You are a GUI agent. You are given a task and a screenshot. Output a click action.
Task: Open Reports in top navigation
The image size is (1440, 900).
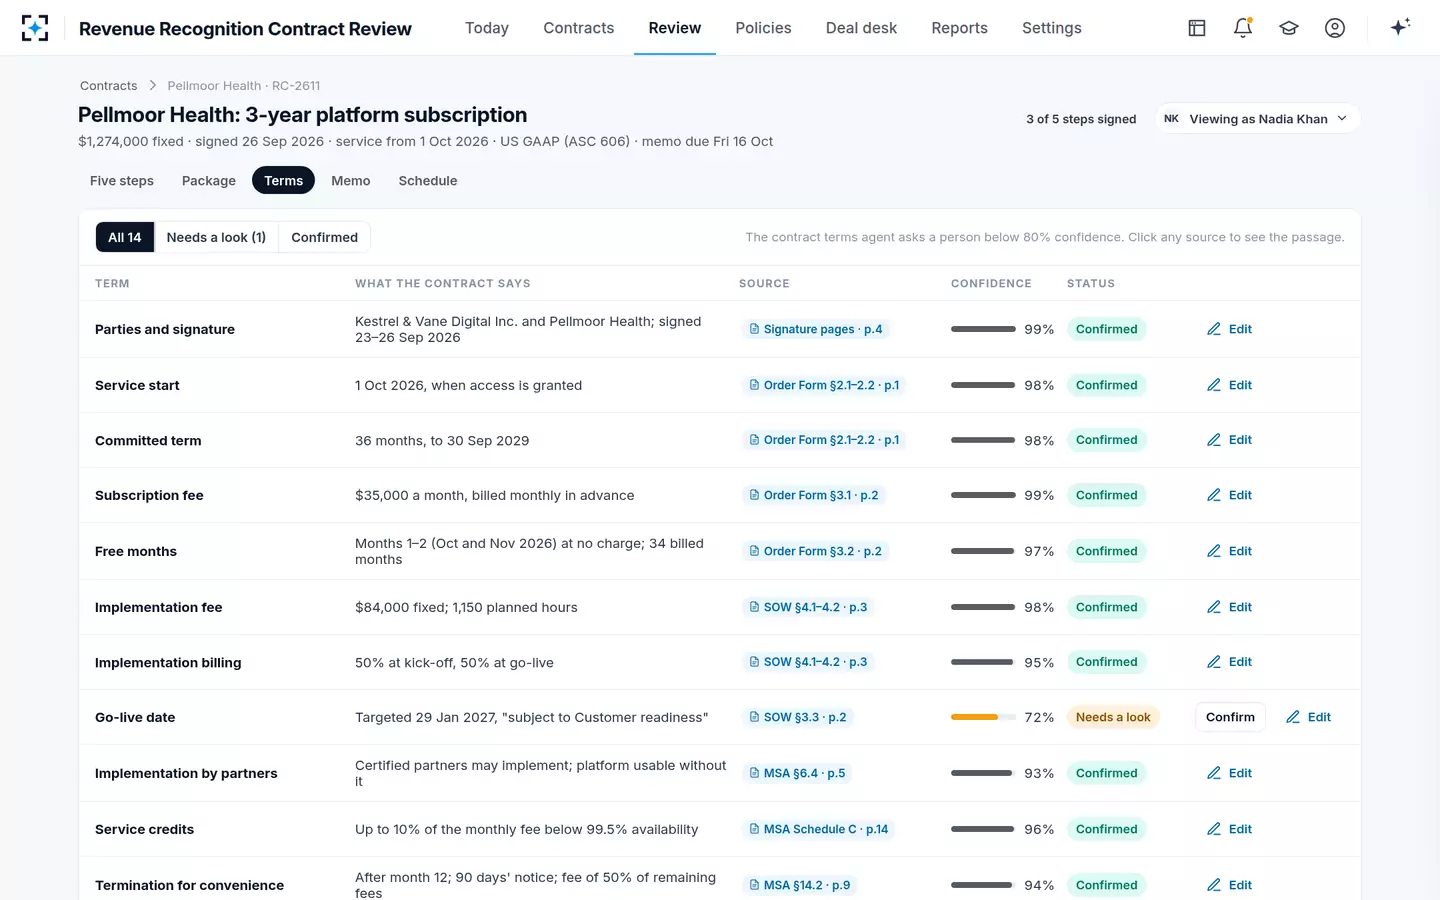(x=960, y=28)
